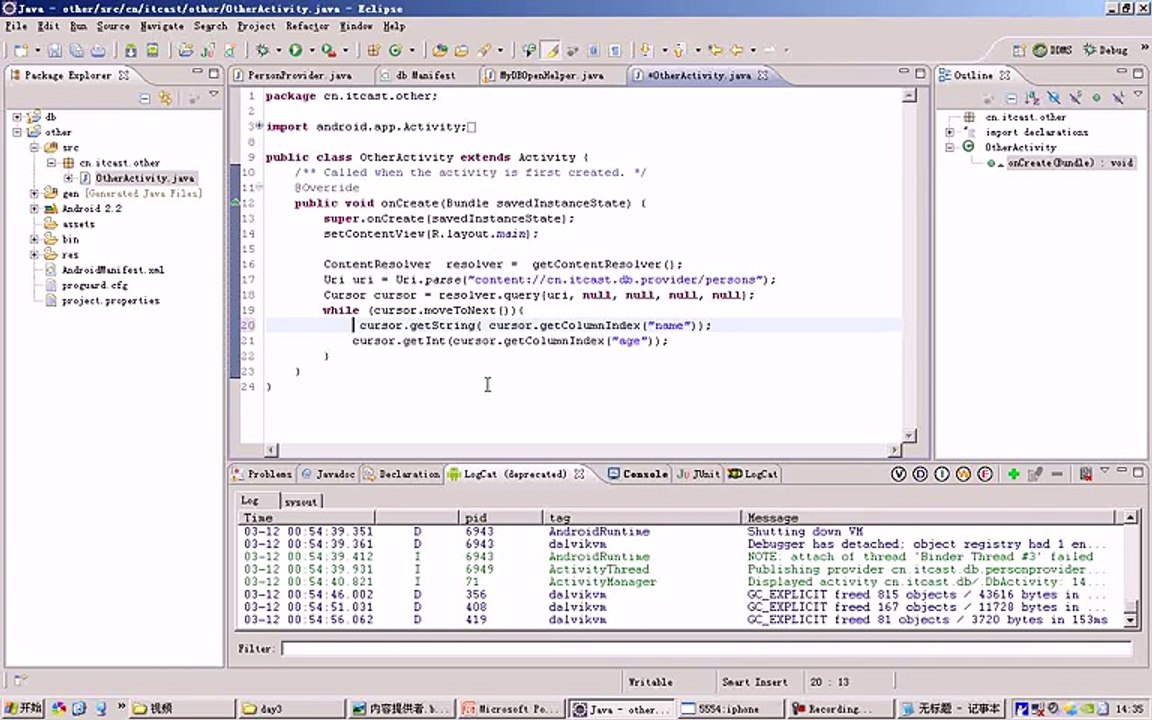This screenshot has height=720, width=1152.
Task: Open the DDMS perspective
Action: pyautogui.click(x=1053, y=50)
